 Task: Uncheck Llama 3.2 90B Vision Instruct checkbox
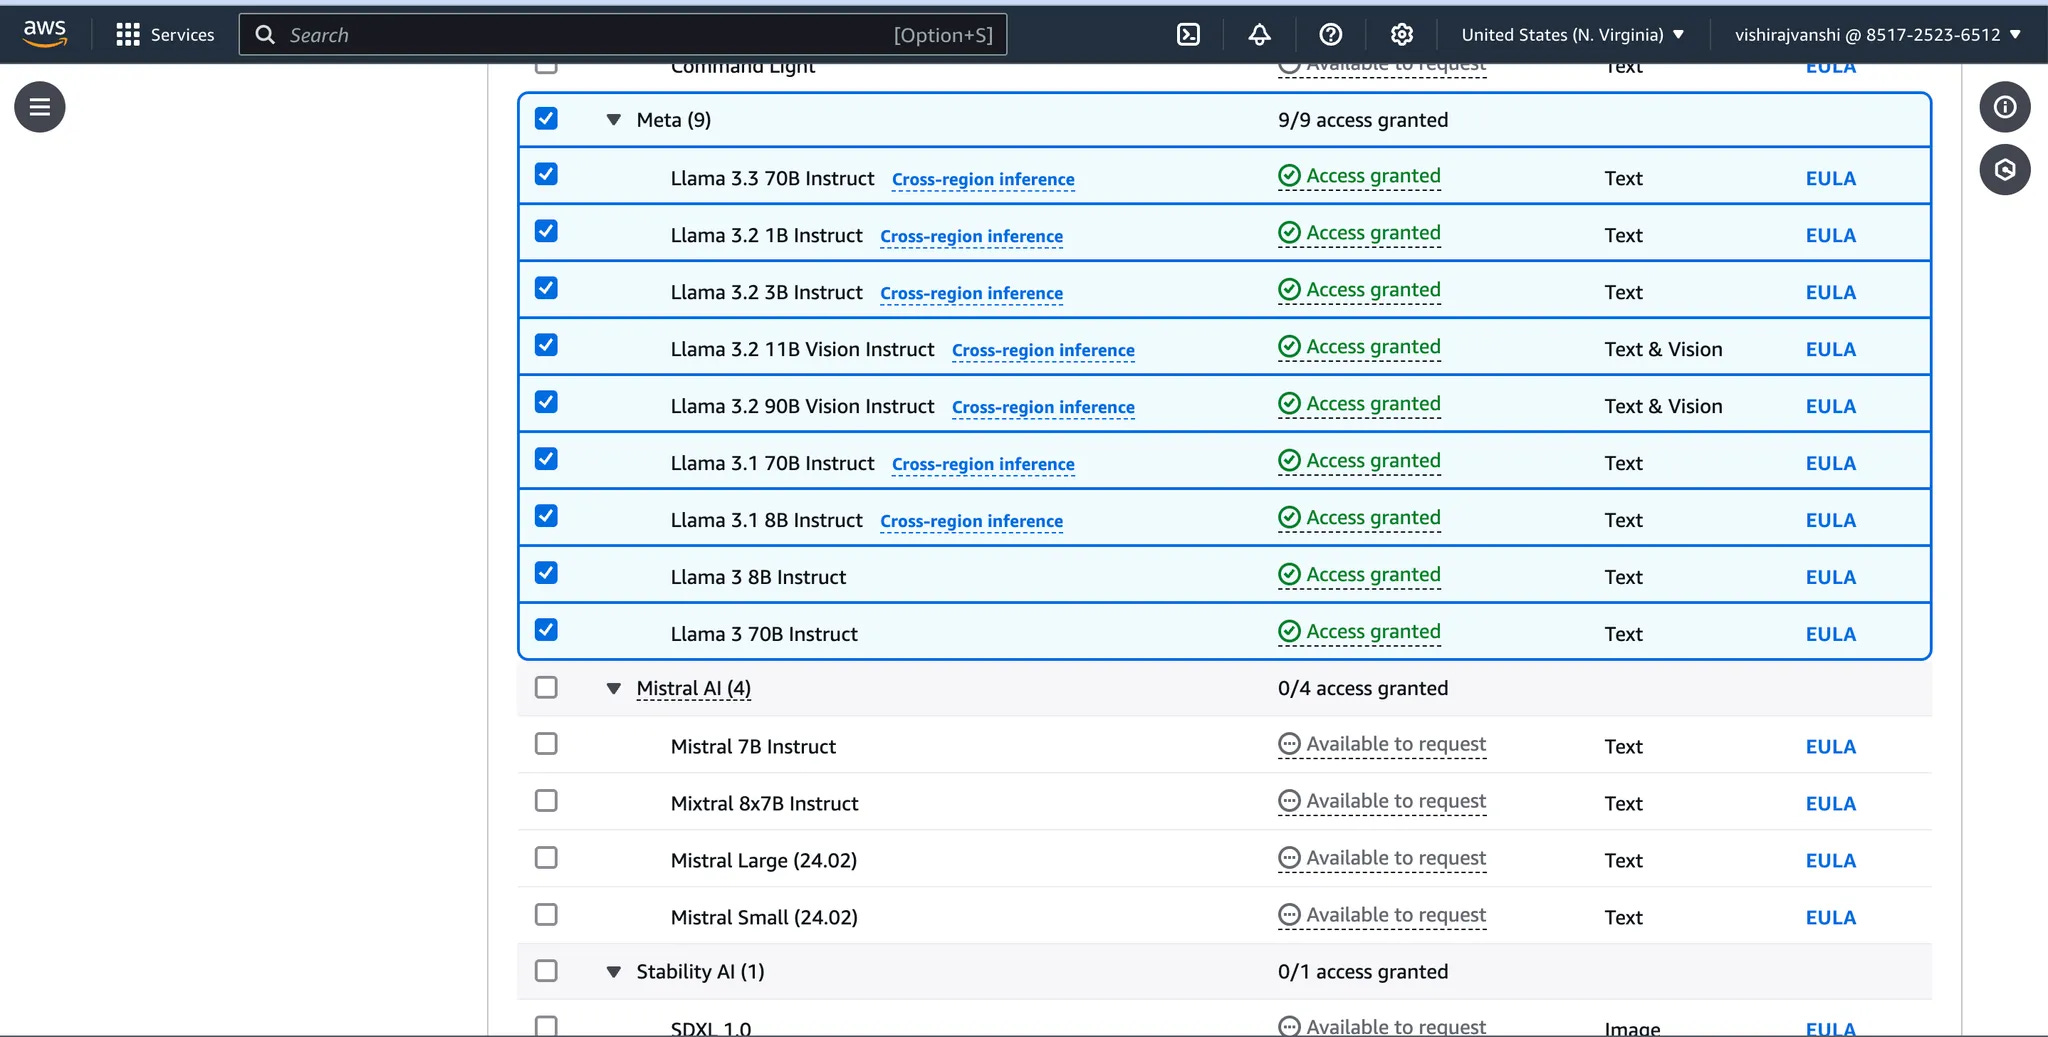(x=546, y=402)
